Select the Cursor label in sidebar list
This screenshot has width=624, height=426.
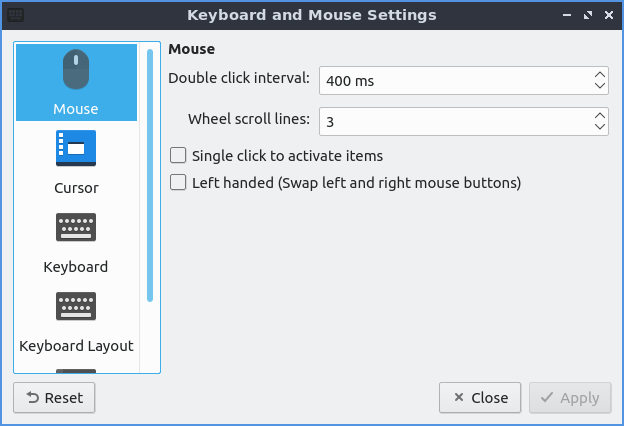pyautogui.click(x=76, y=188)
